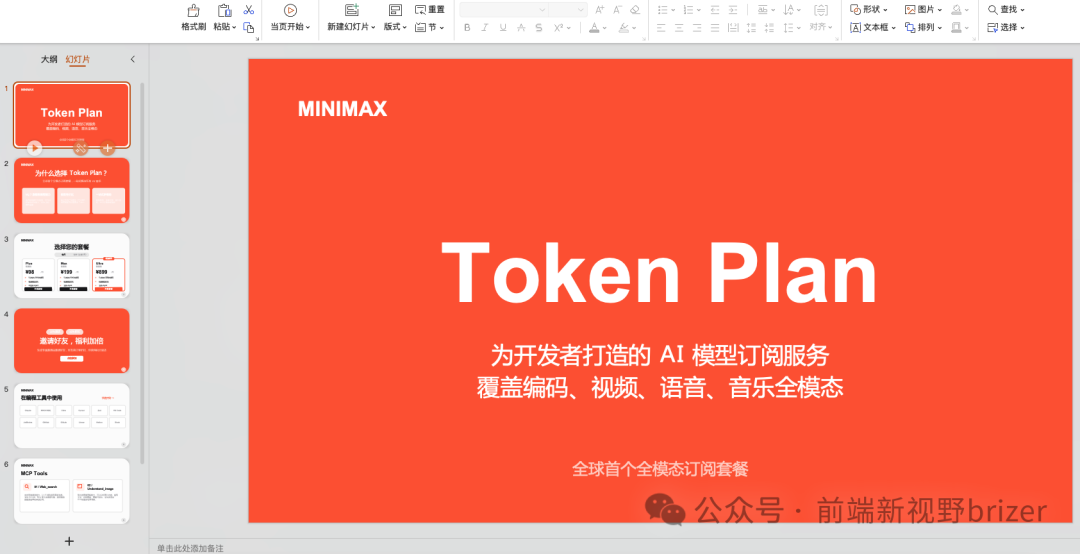Viewport: 1080px width, 554px height.
Task: Click the add slide plus button at panel bottom
Action: pos(69,541)
